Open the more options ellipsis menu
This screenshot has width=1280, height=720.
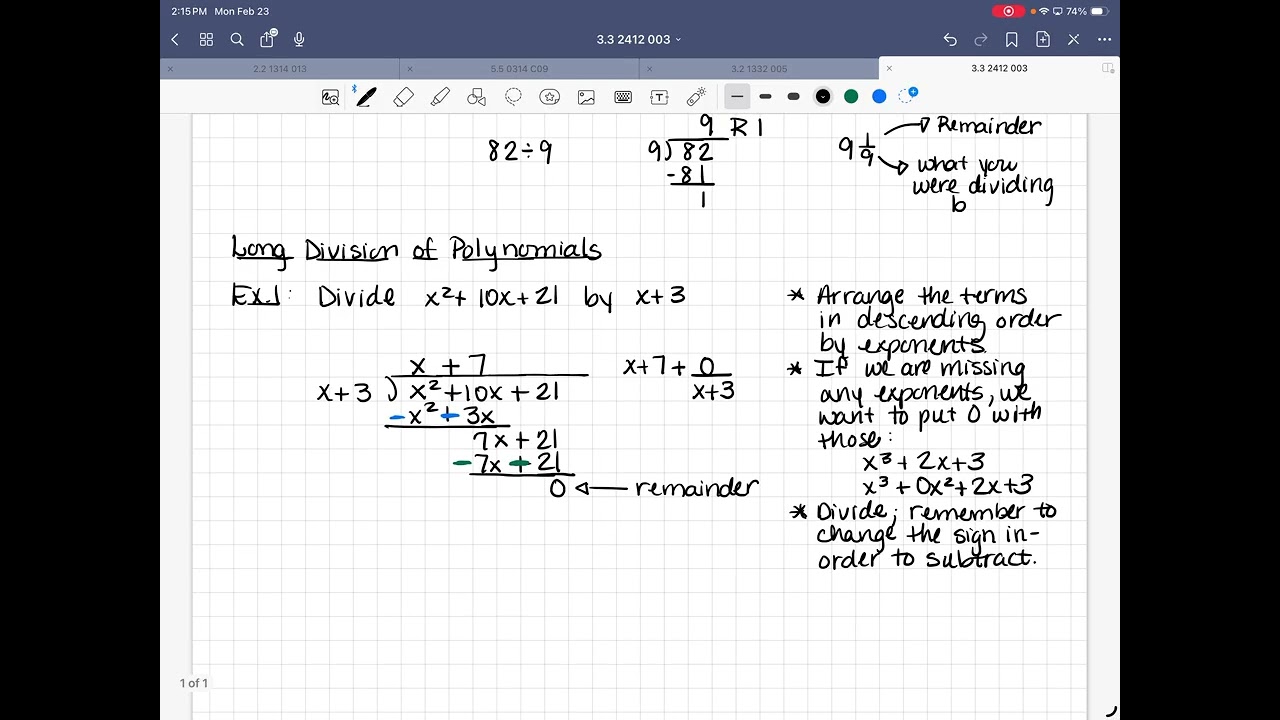click(1104, 39)
